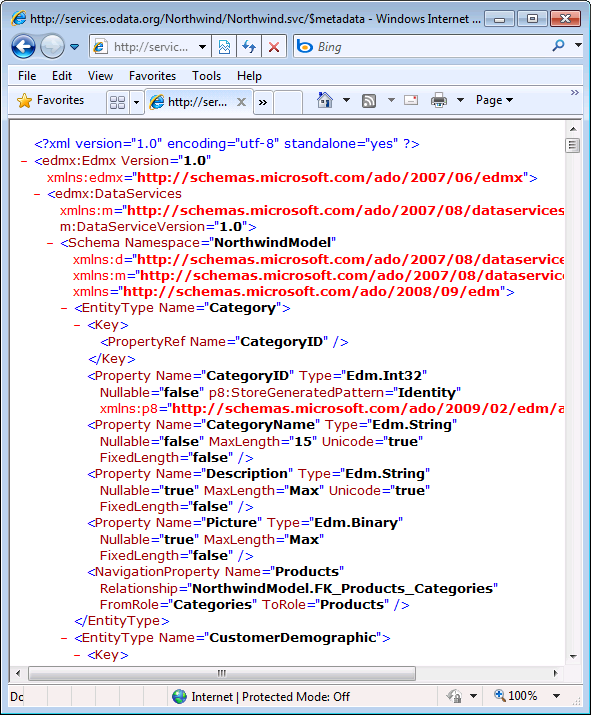Open the Help menu
591x715 pixels.
click(x=249, y=76)
